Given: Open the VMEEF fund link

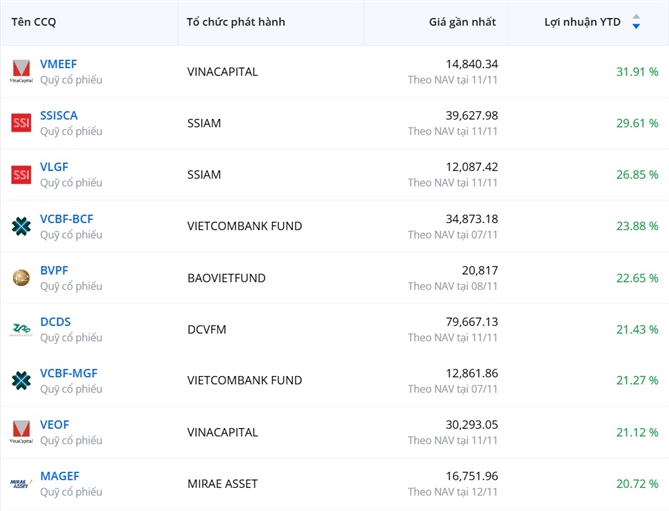Looking at the screenshot, I should point(58,64).
